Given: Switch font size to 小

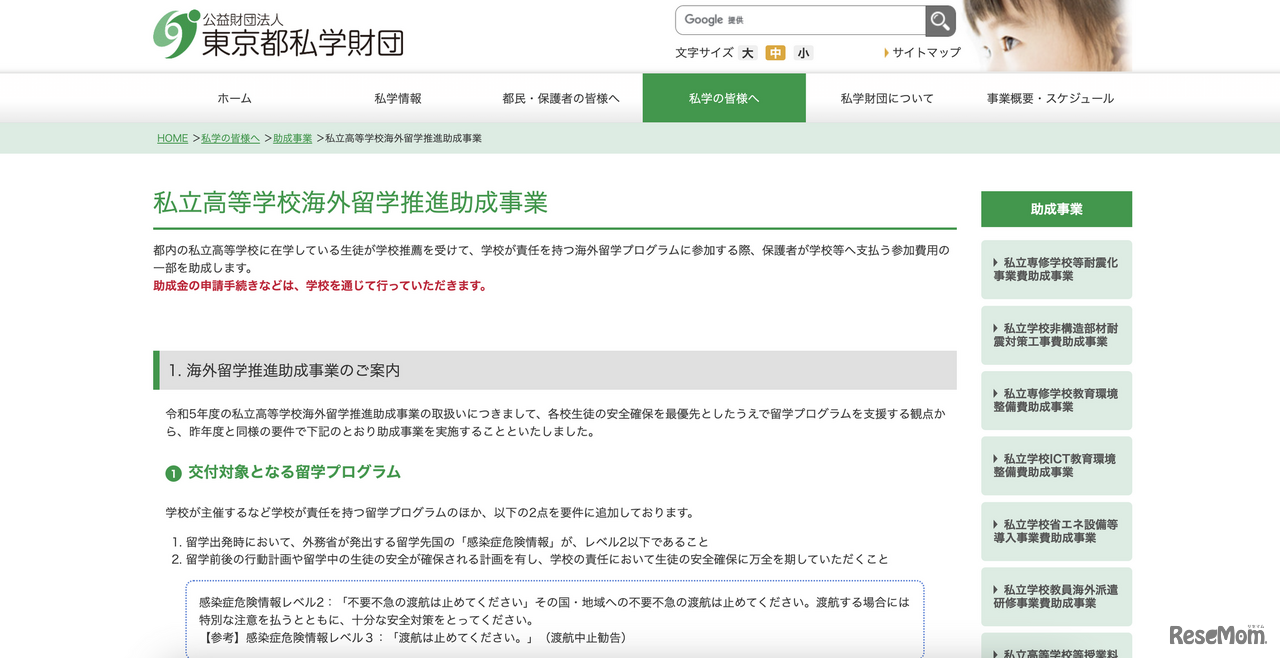Looking at the screenshot, I should pos(803,52).
